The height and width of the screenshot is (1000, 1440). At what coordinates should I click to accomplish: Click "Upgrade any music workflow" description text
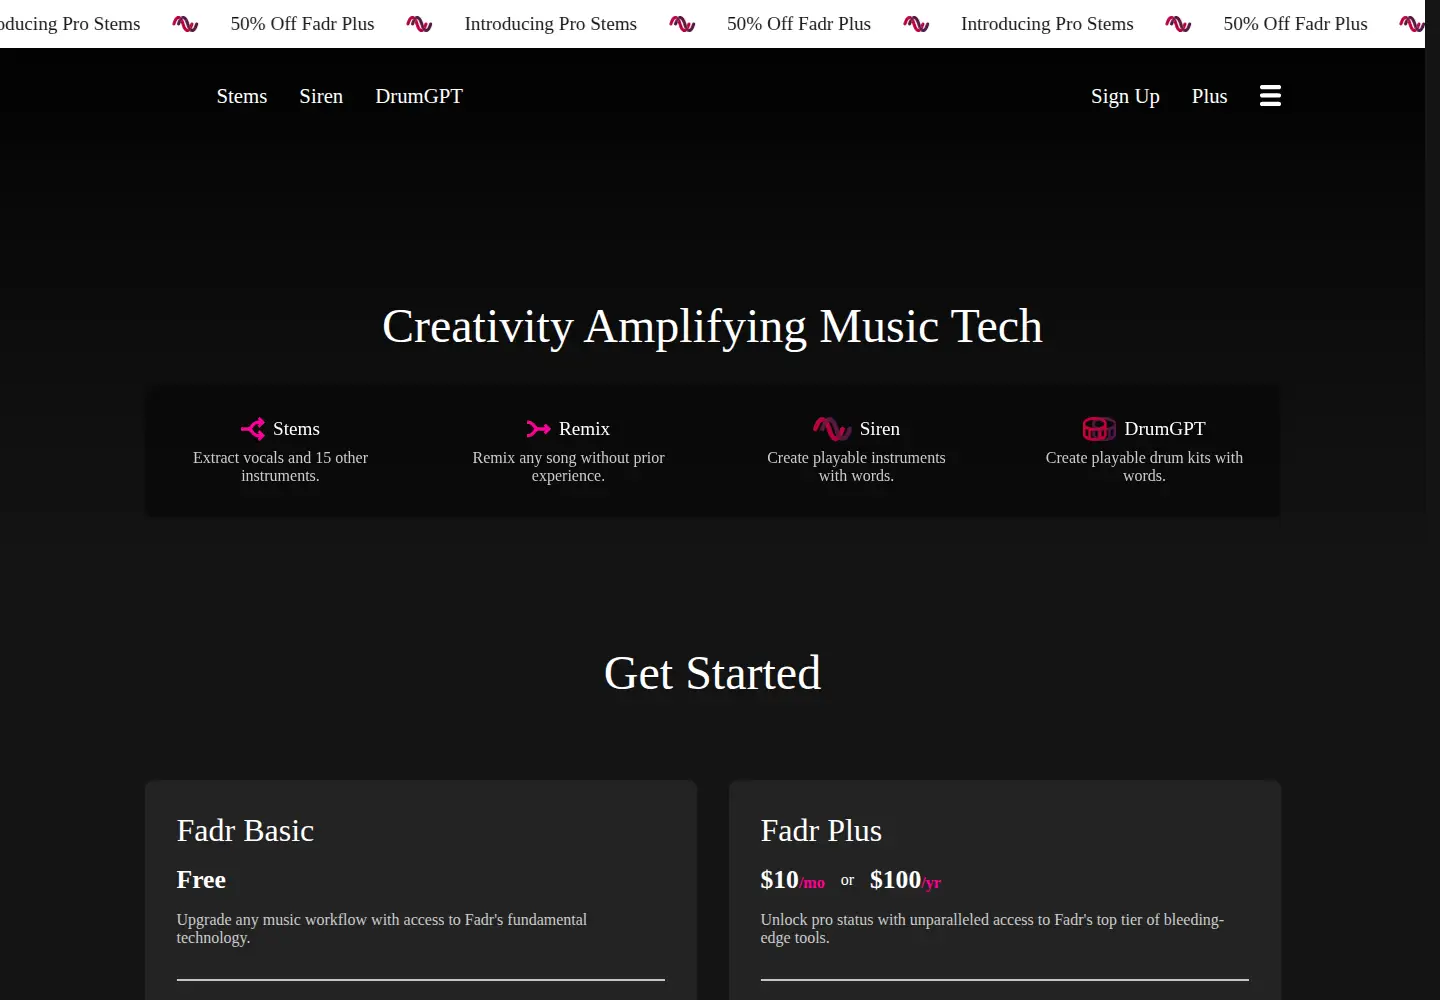pos(382,929)
